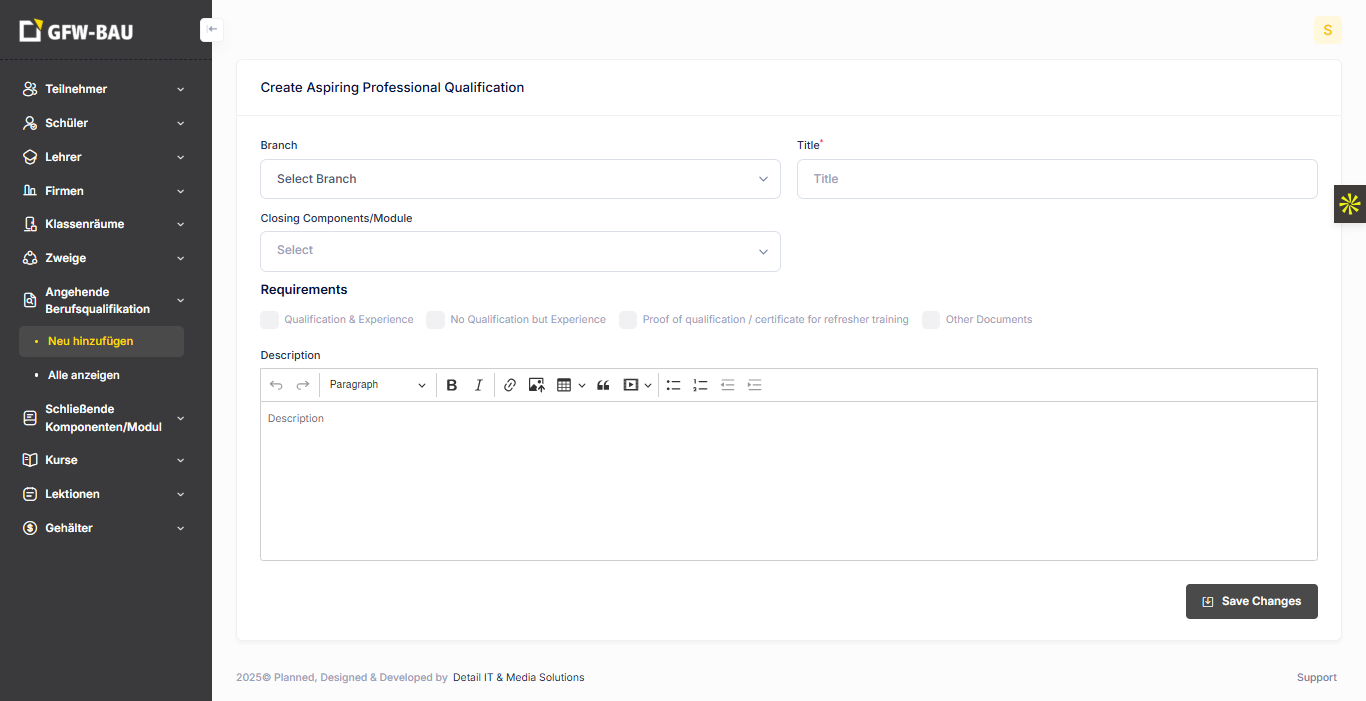Click the Save Changes button

click(1251, 601)
